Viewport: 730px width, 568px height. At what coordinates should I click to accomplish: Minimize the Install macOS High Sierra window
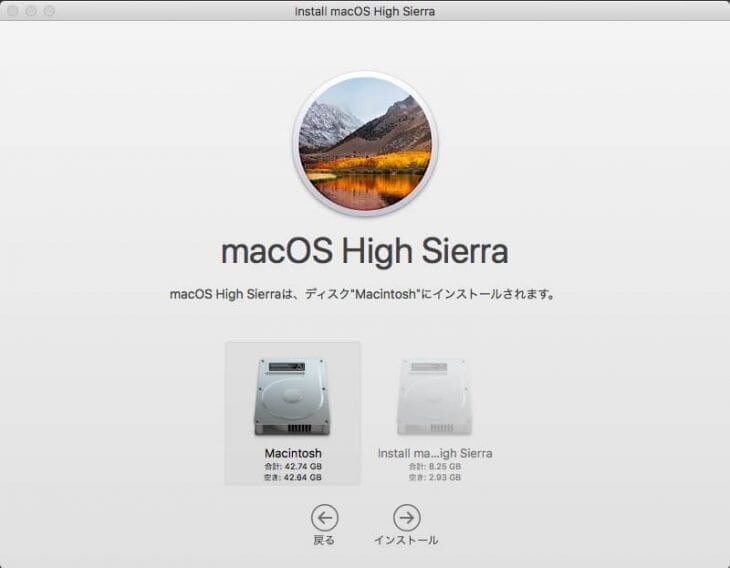[x=32, y=11]
